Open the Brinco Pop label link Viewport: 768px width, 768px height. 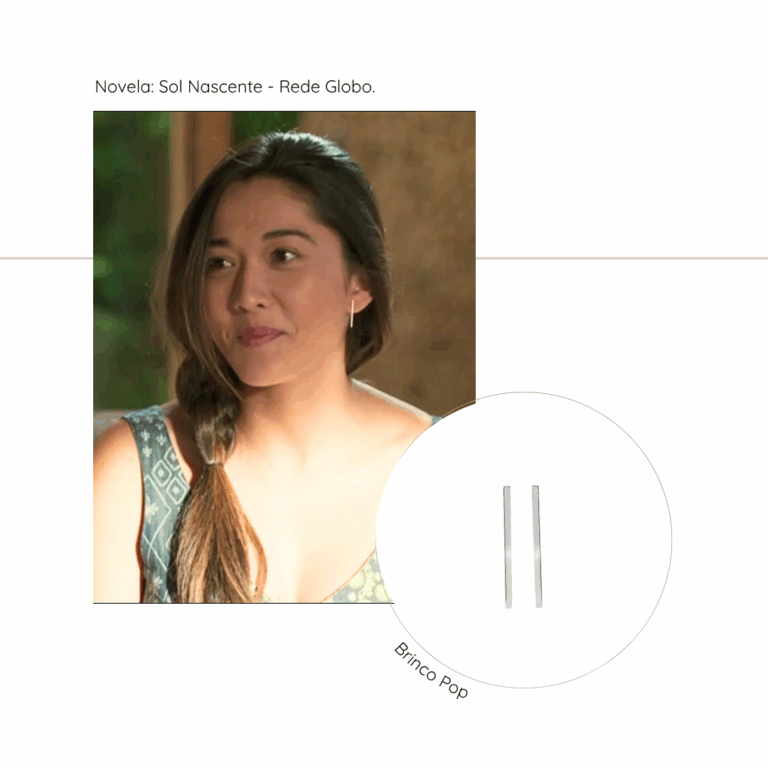pyautogui.click(x=431, y=670)
